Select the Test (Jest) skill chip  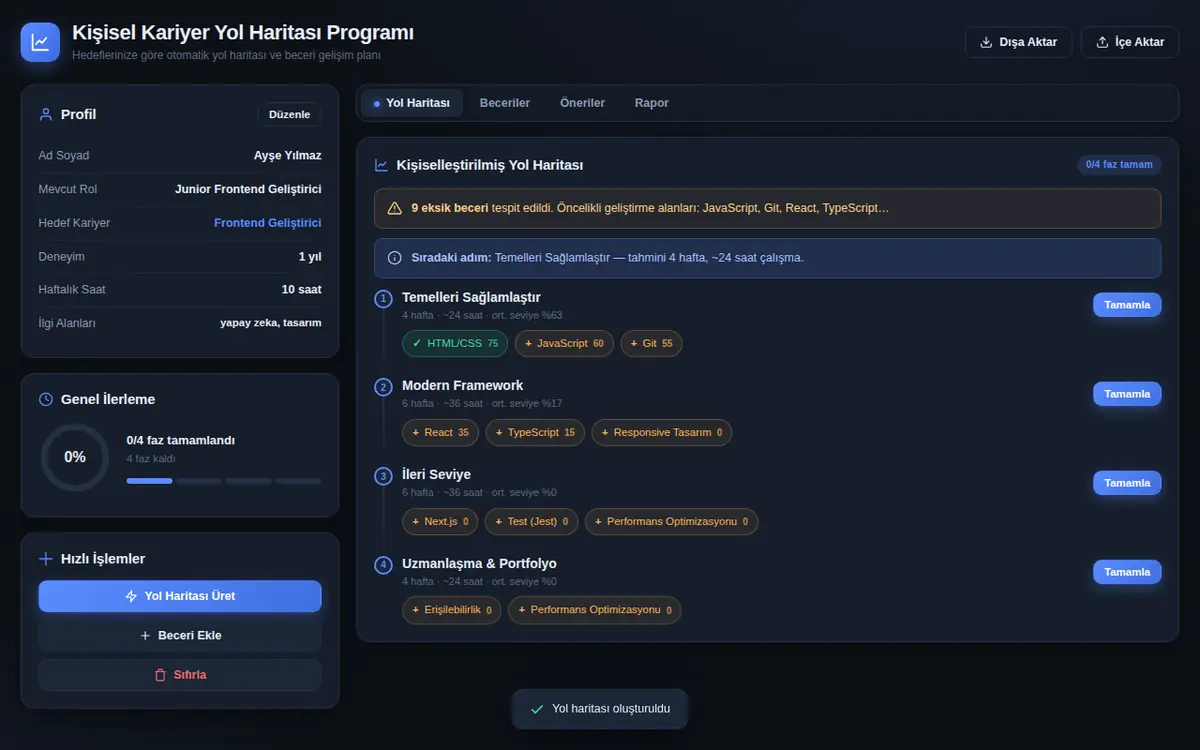(x=532, y=521)
